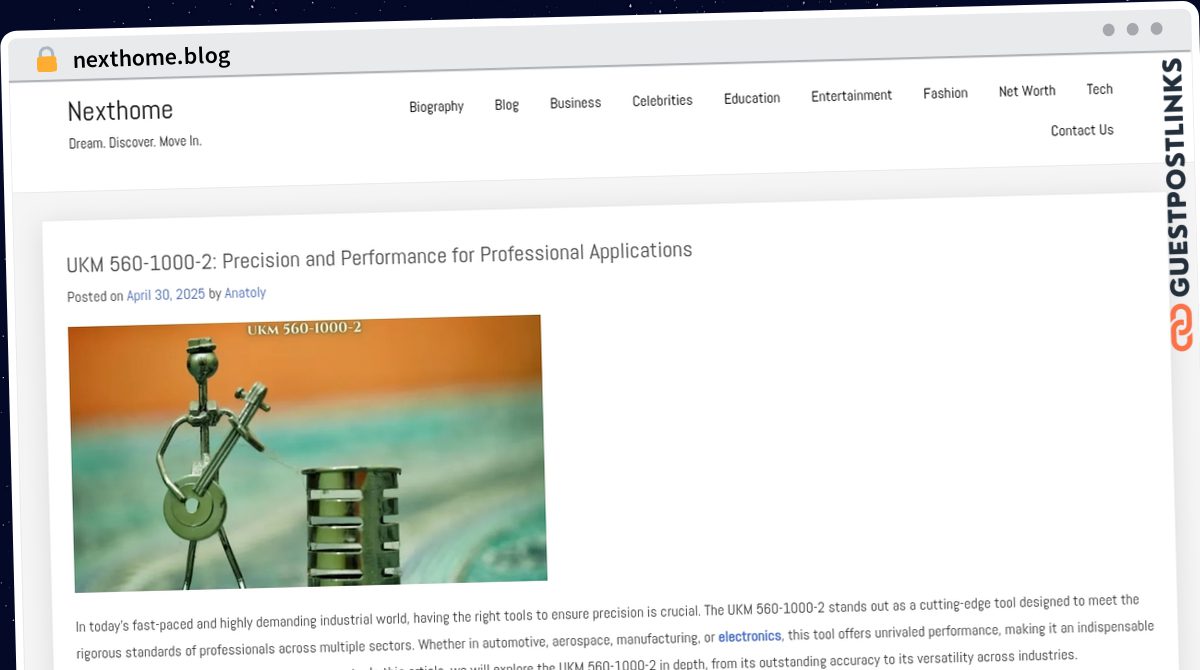The width and height of the screenshot is (1200, 670).
Task: Open the Business category menu
Action: coord(575,102)
